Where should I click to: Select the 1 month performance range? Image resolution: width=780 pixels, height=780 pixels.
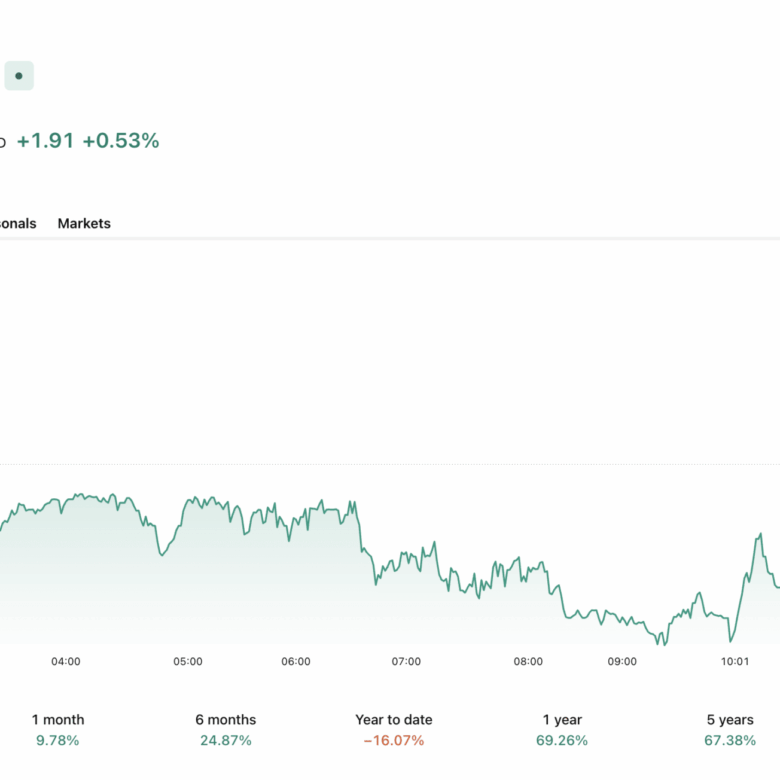[x=58, y=729]
